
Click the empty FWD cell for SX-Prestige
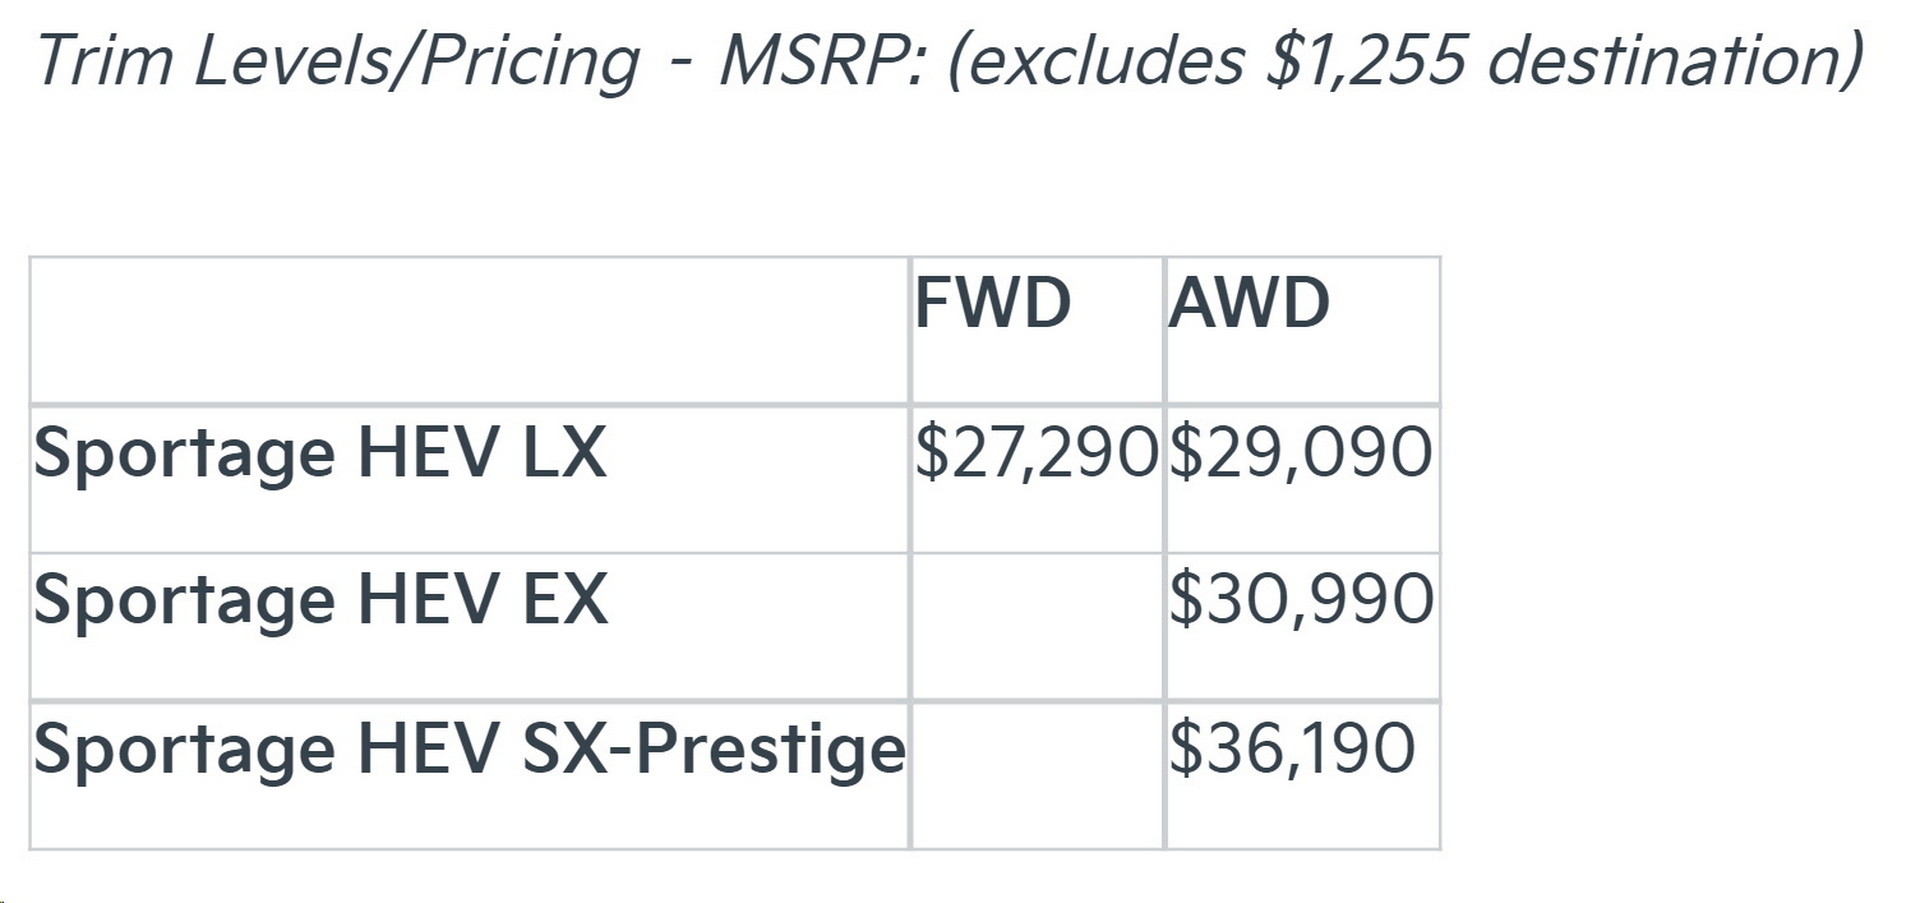[x=1037, y=775]
